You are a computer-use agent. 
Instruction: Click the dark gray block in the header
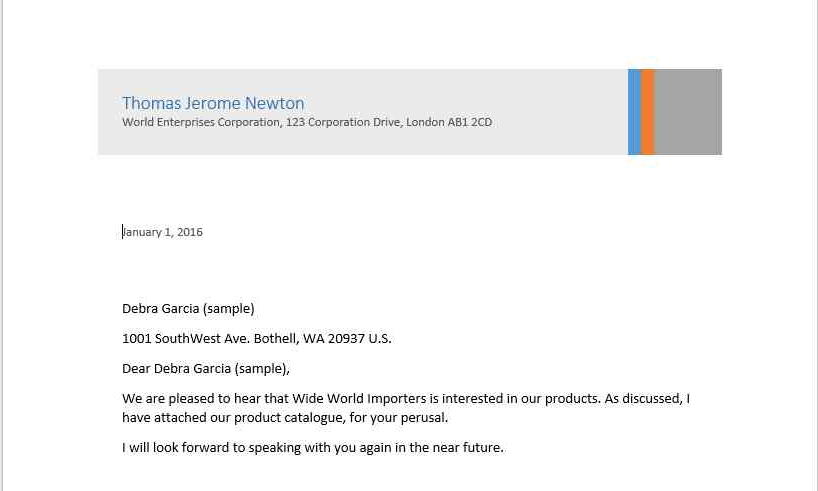[688, 112]
